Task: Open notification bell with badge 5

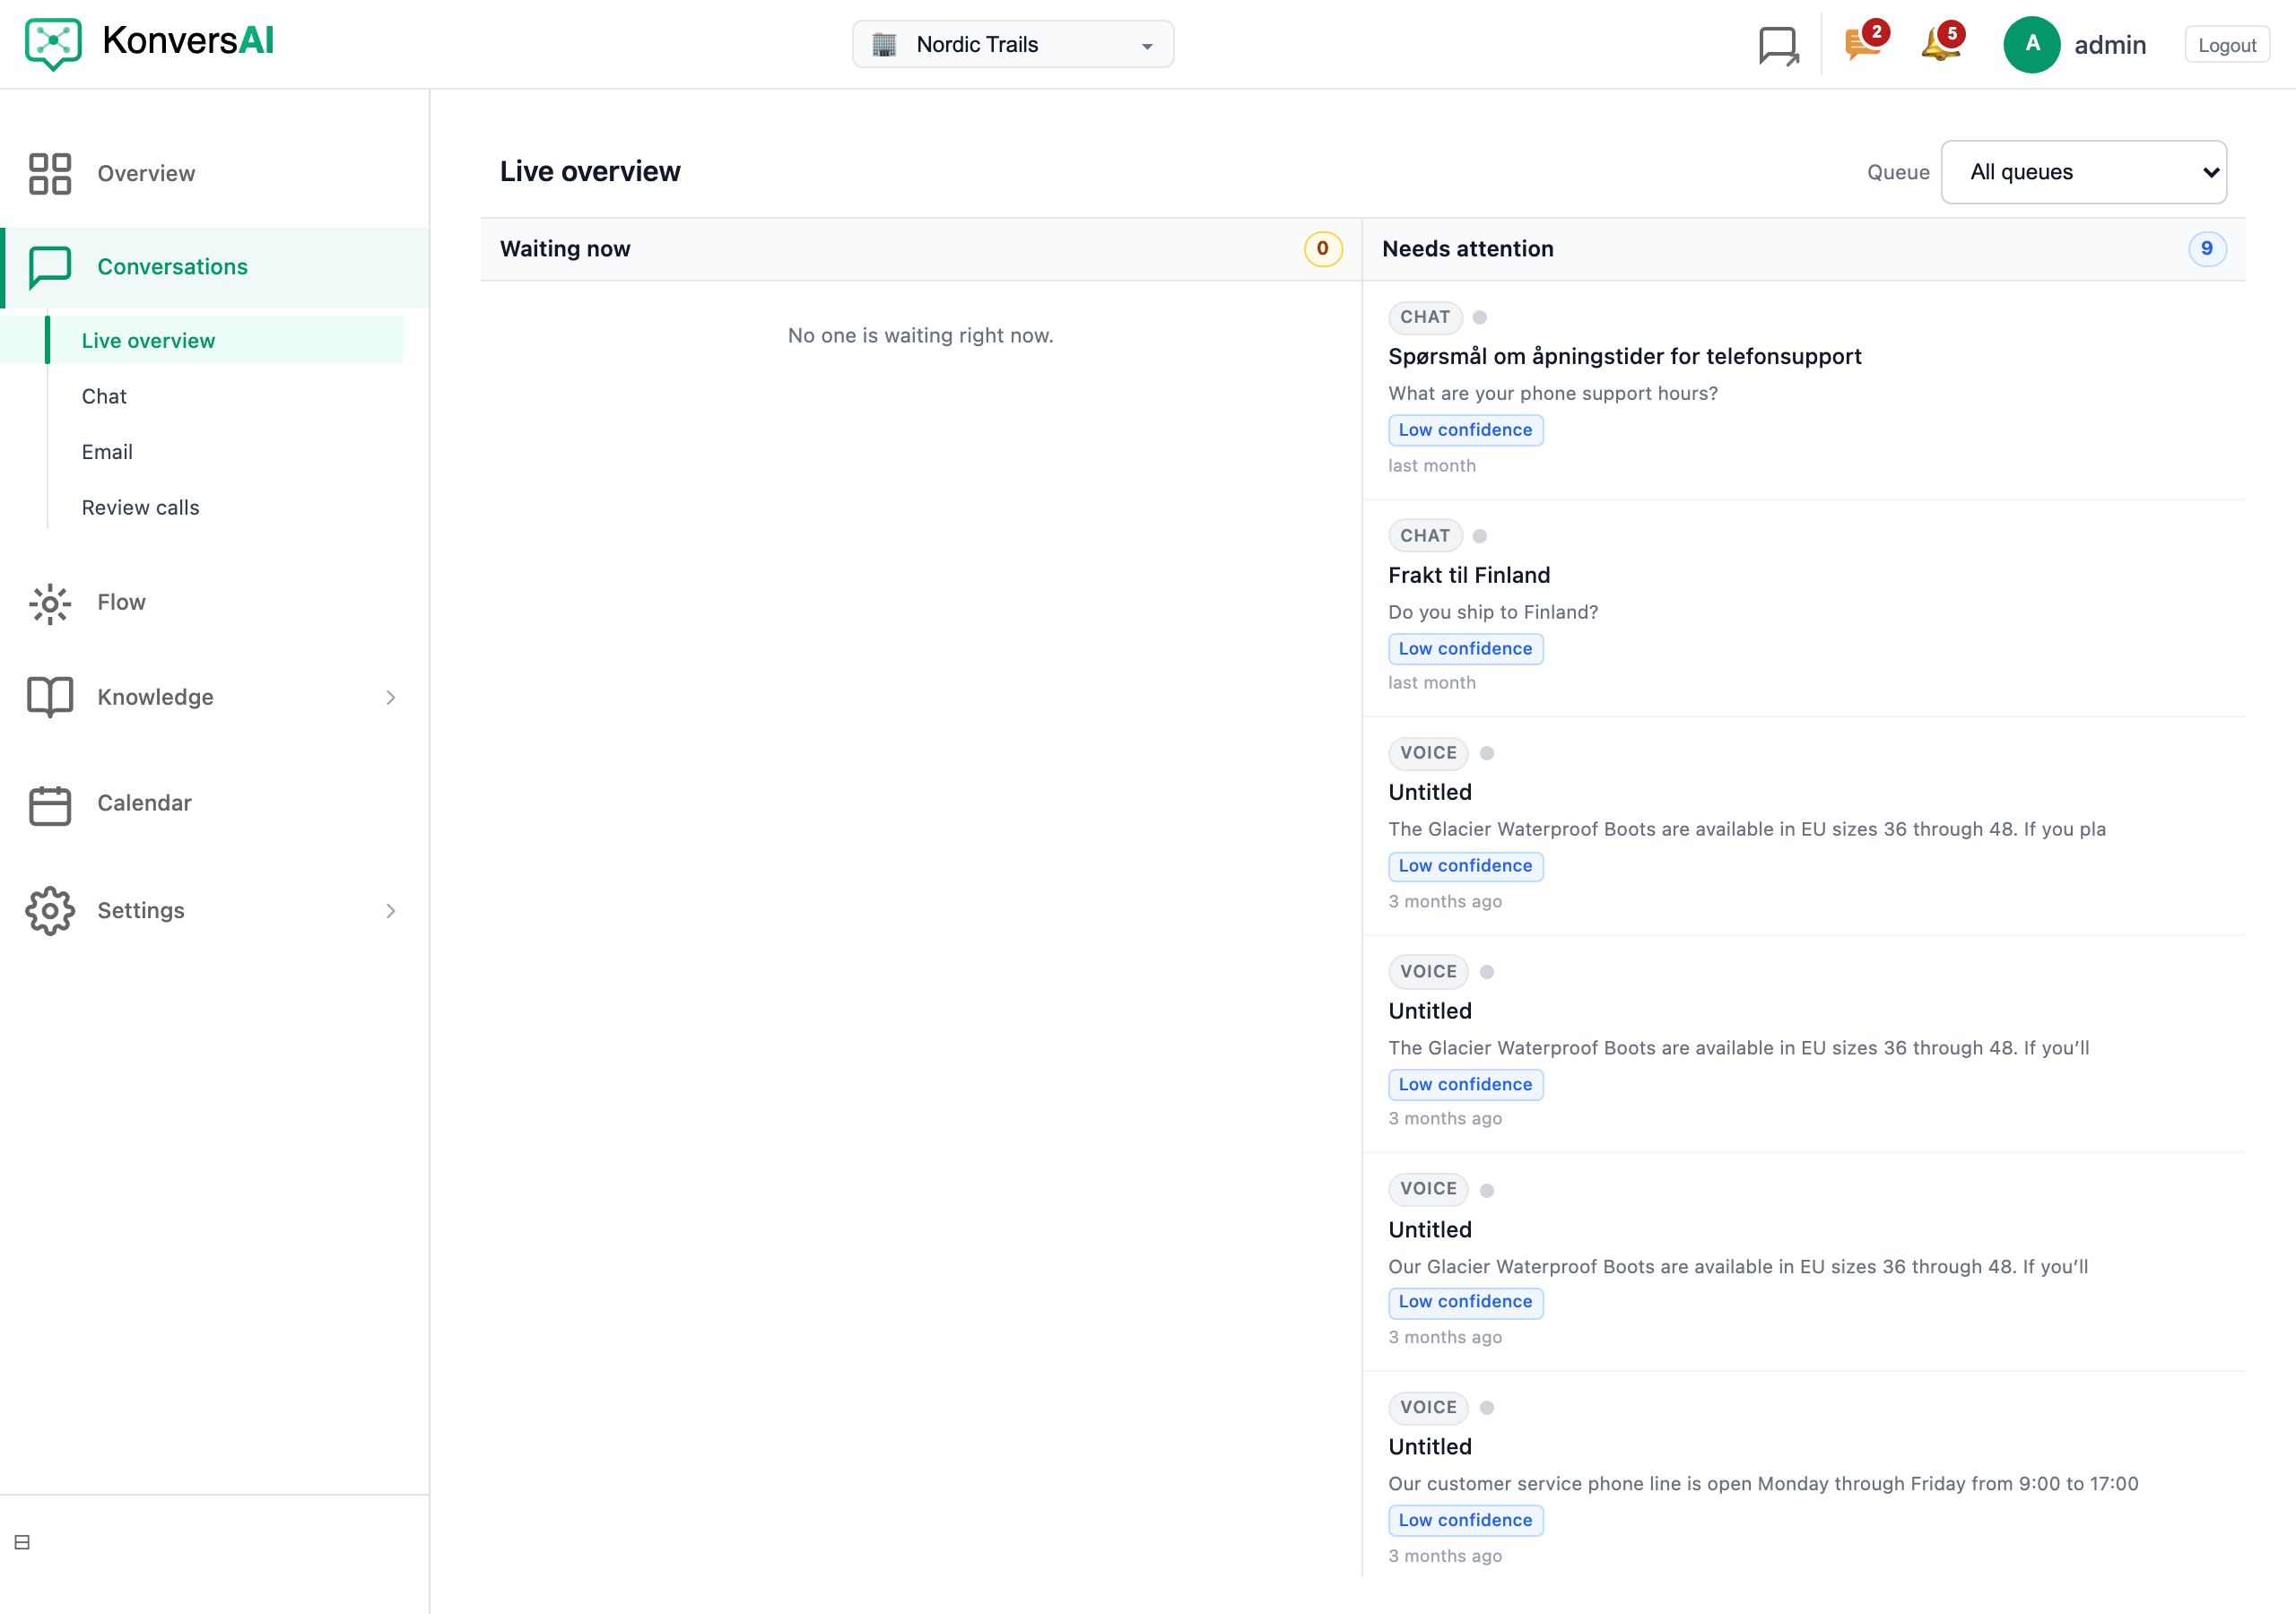Action: click(x=1942, y=42)
